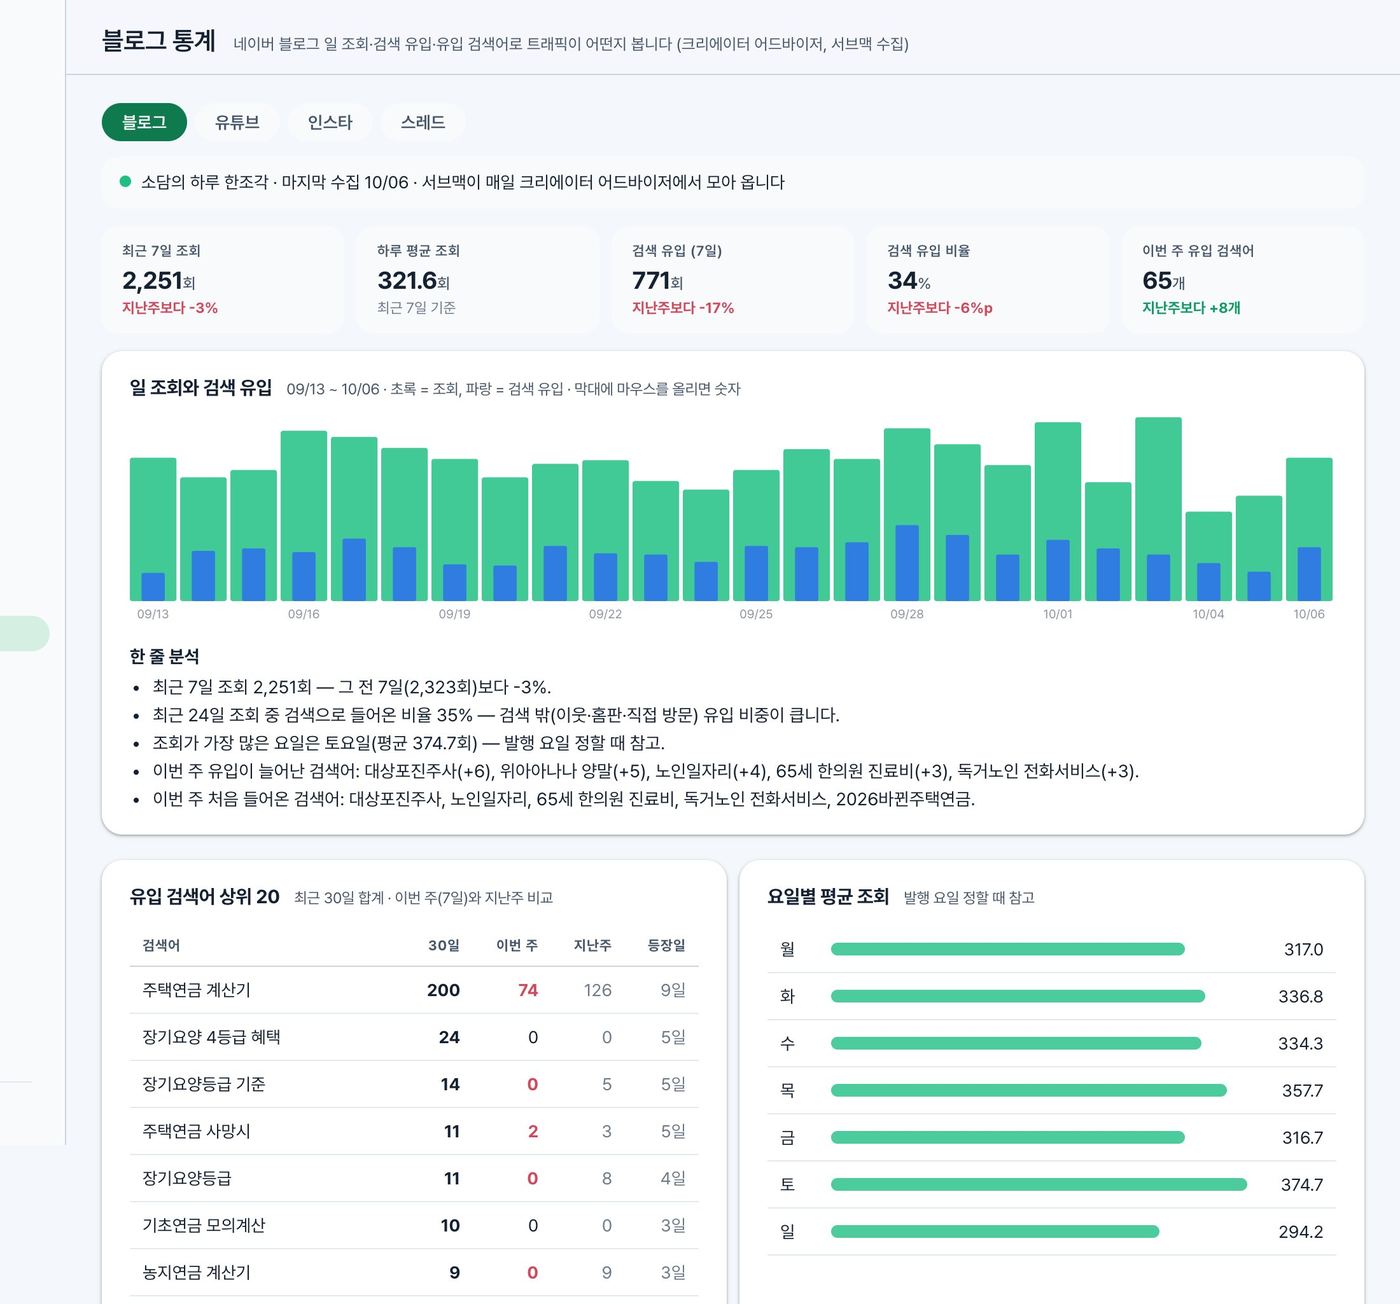Click the green collection status dot
The image size is (1400, 1304).
point(125,181)
